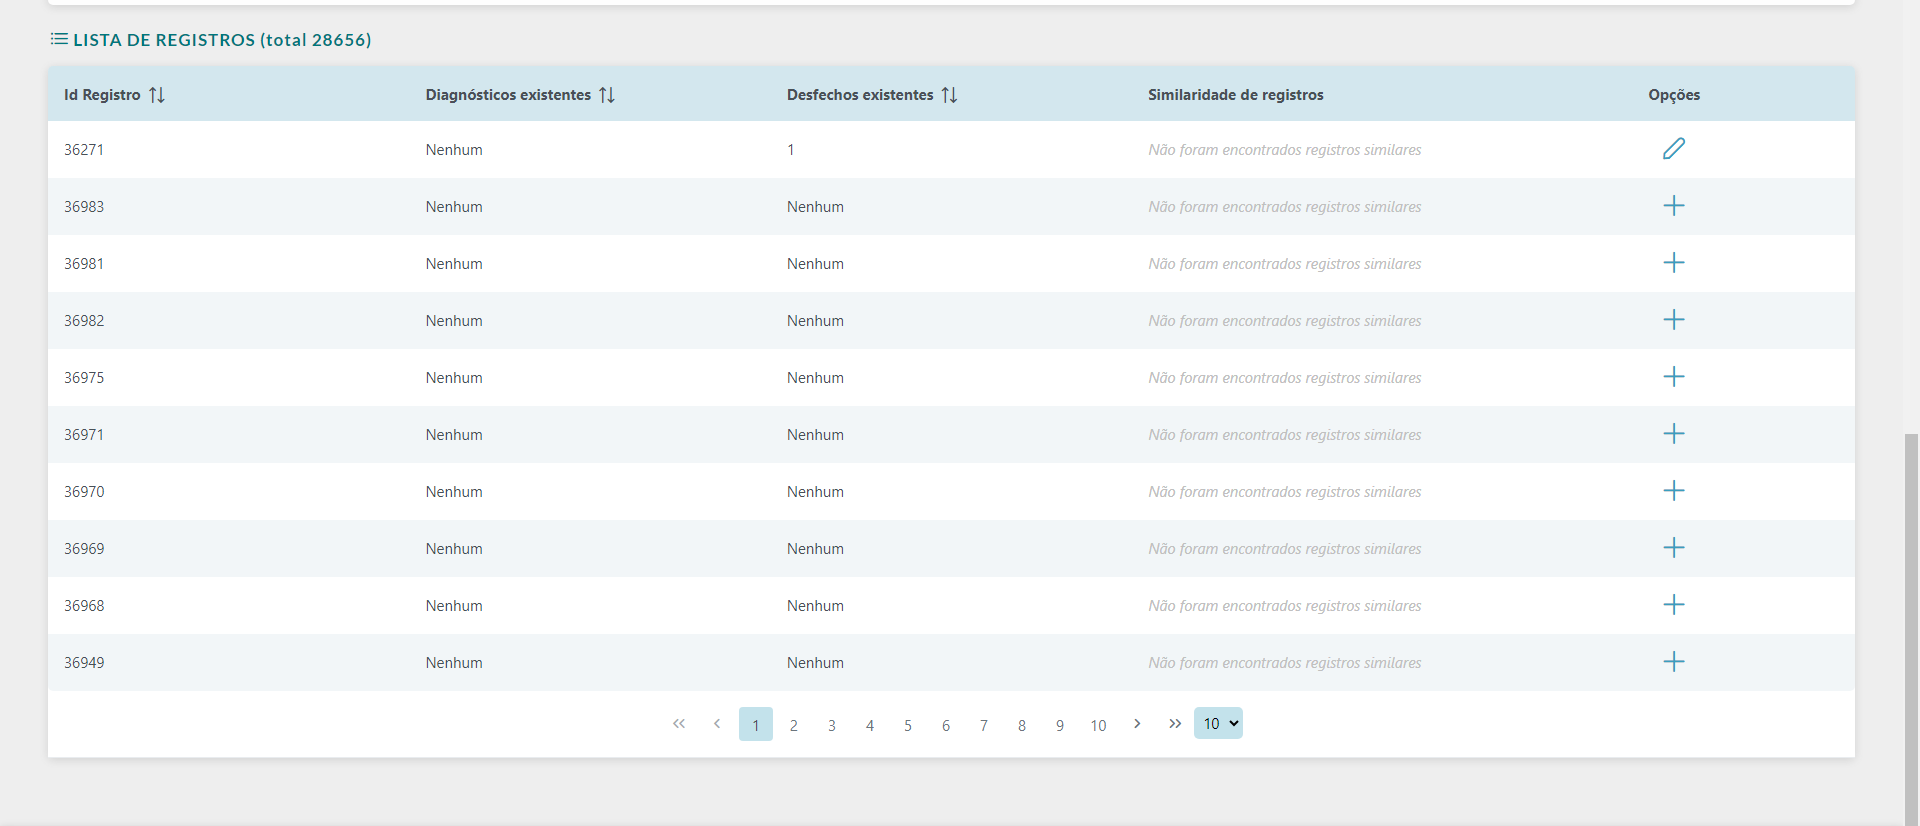Go to page 7
This screenshot has width=1920, height=826.
point(984,725)
